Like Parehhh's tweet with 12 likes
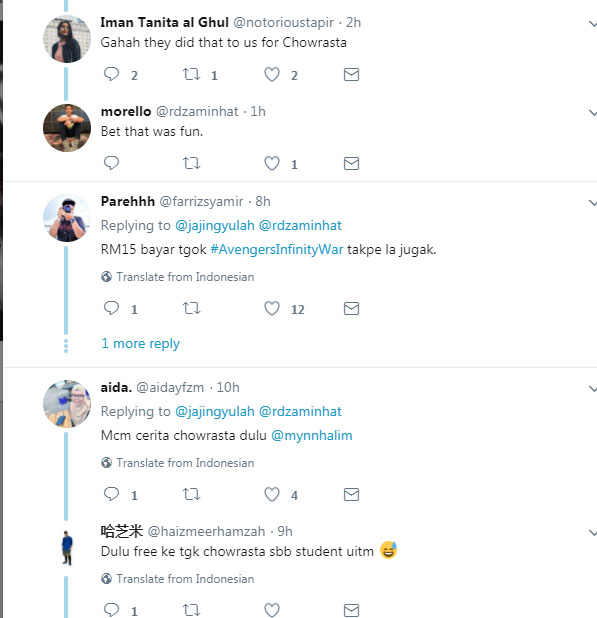Screen dimensions: 597x618 [x=272, y=308]
